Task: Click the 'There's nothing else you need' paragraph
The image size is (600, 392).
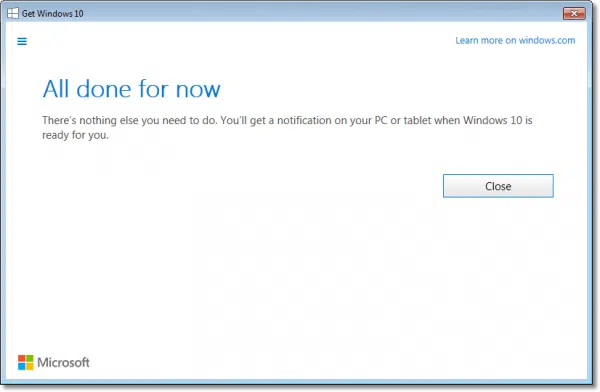Action: coord(287,127)
